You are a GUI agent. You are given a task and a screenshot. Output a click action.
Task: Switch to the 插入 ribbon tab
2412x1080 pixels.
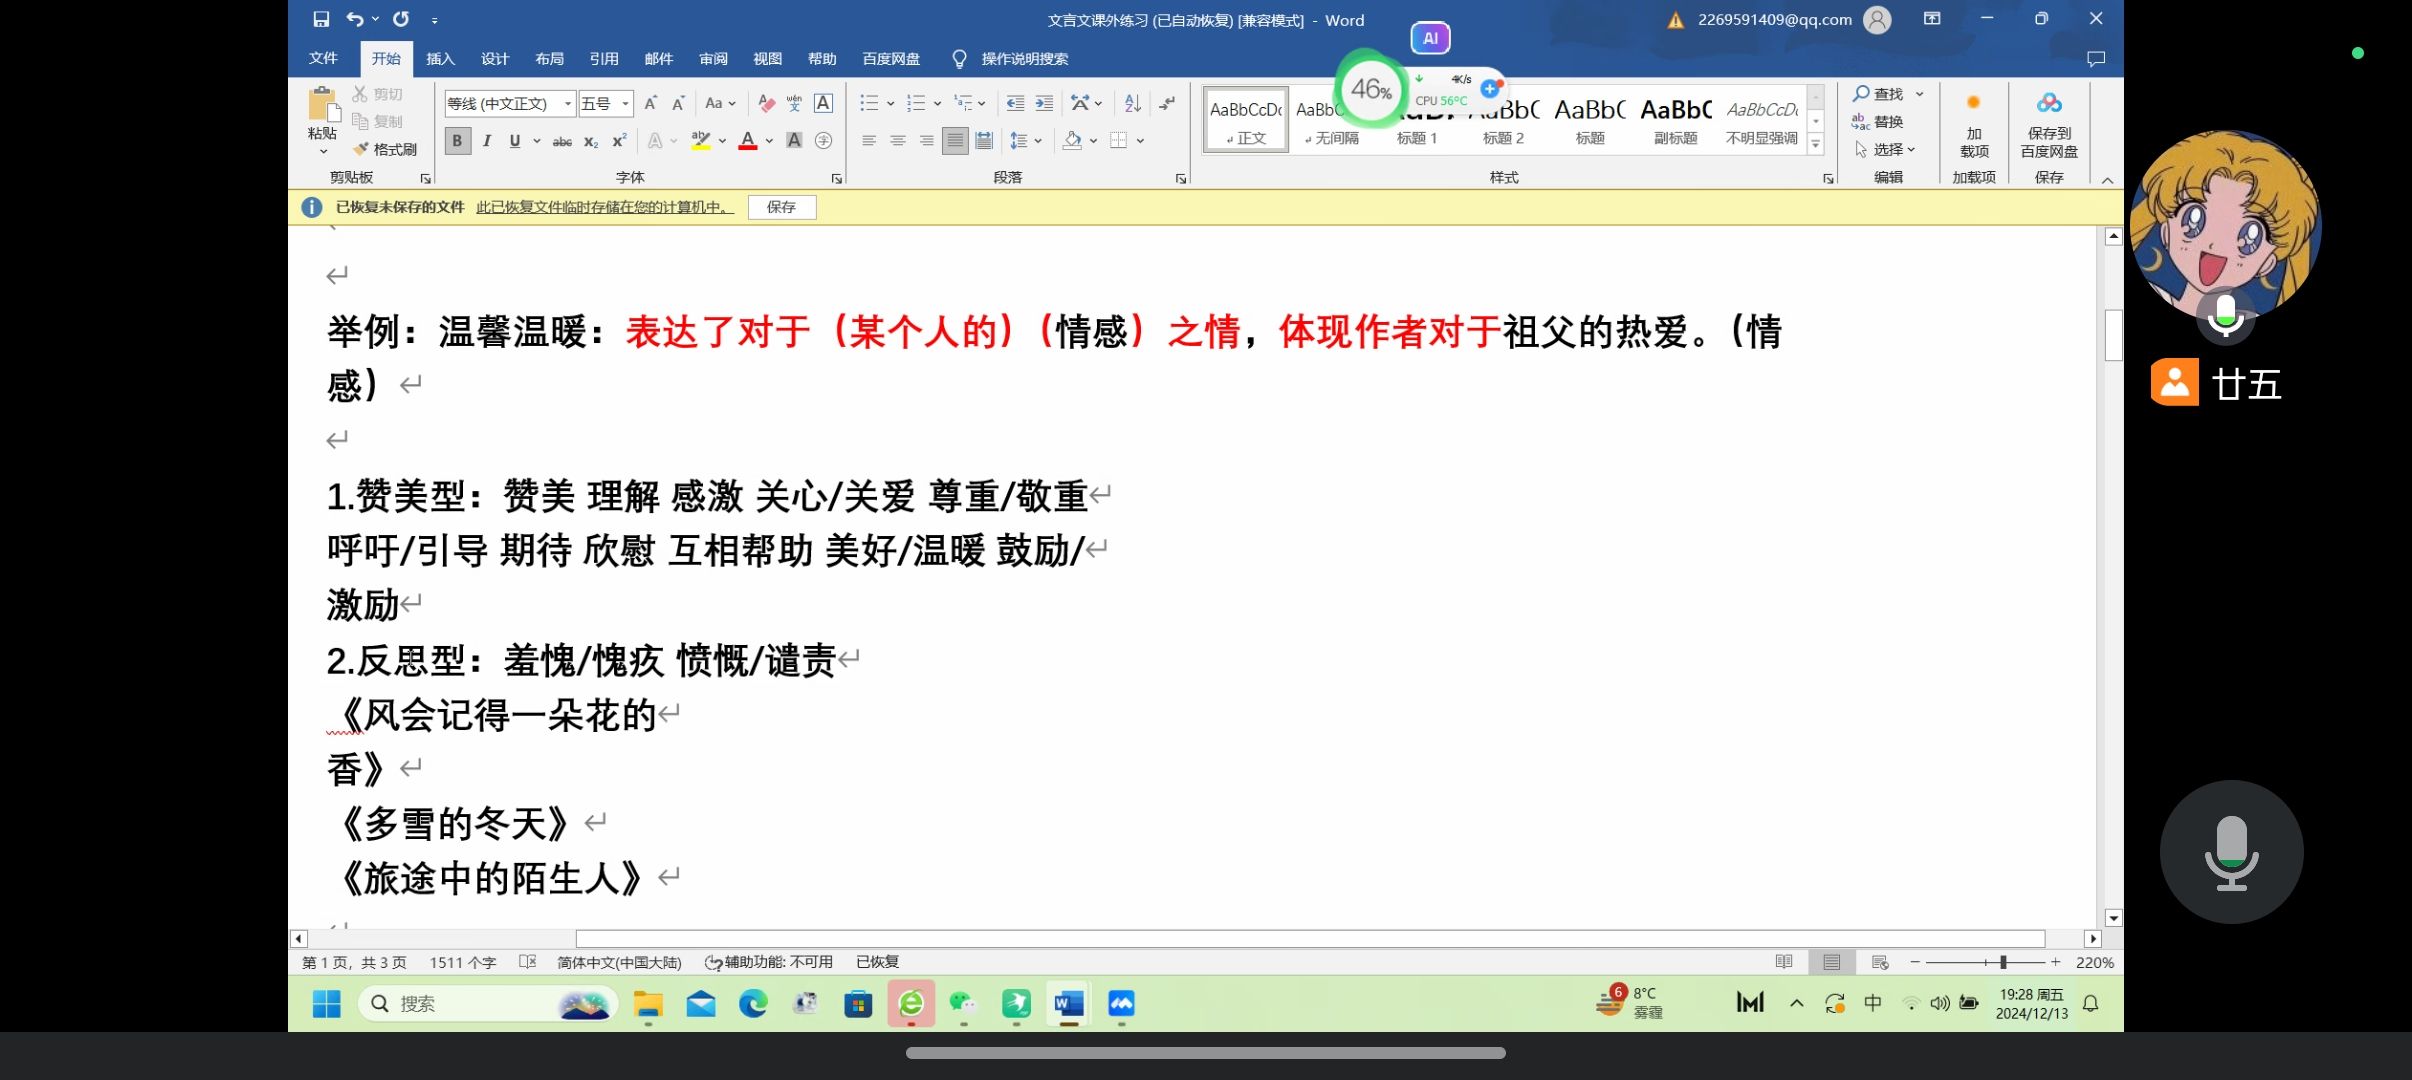pyautogui.click(x=440, y=59)
